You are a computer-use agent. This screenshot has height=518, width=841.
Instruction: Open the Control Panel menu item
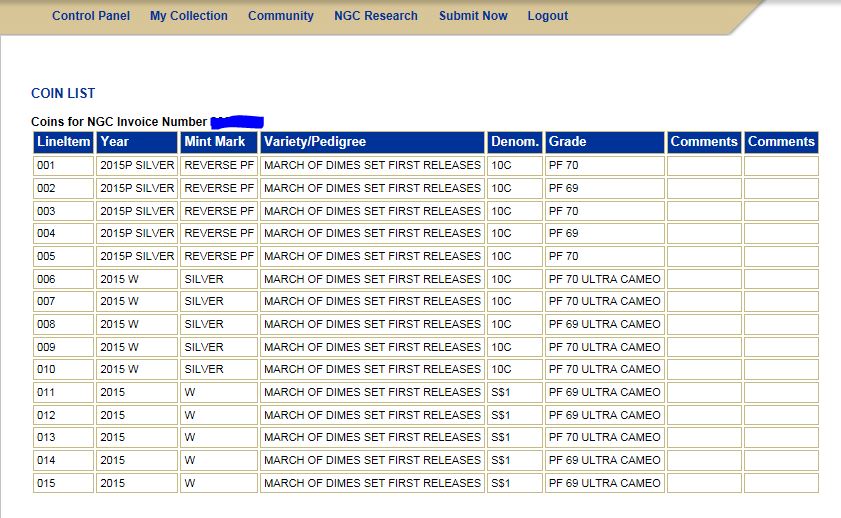pos(91,16)
